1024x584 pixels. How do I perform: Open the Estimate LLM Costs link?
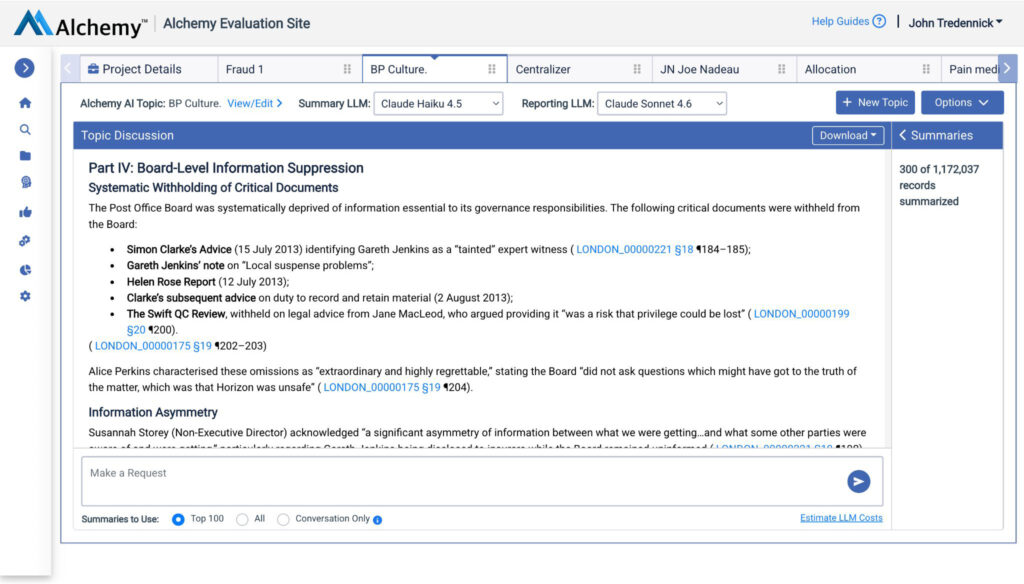841,518
